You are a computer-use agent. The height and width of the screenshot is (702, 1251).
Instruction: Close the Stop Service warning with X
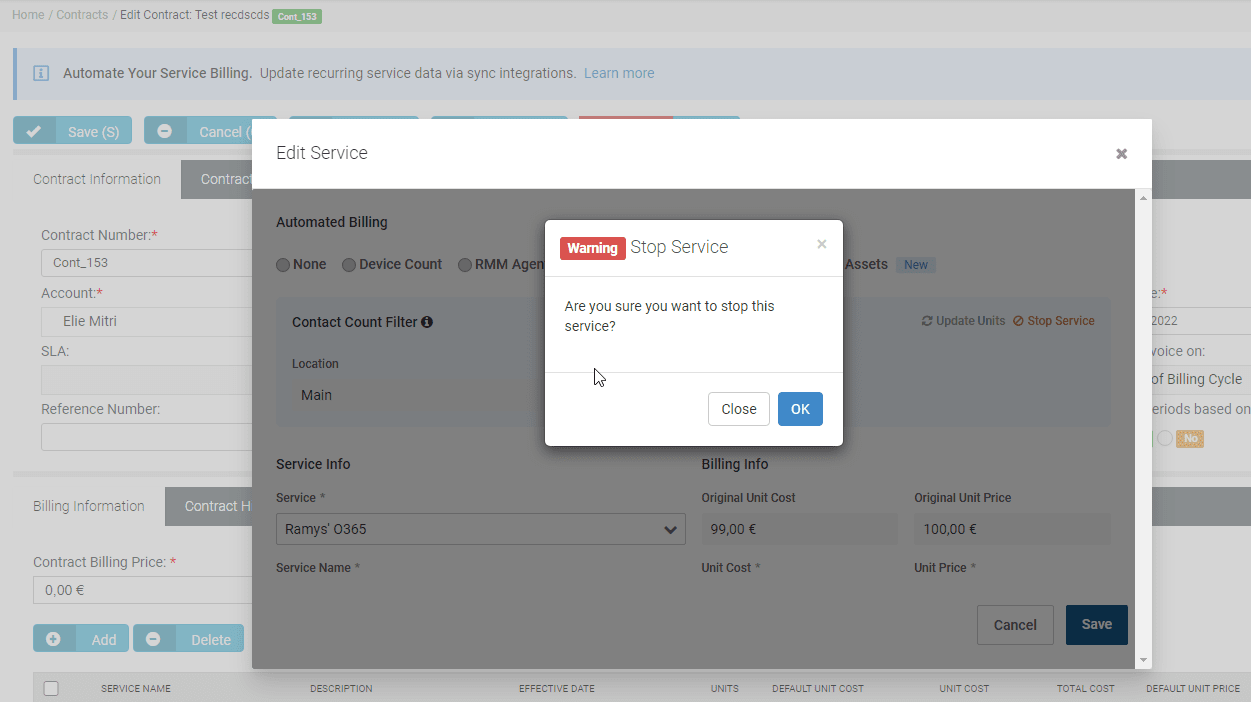[821, 244]
